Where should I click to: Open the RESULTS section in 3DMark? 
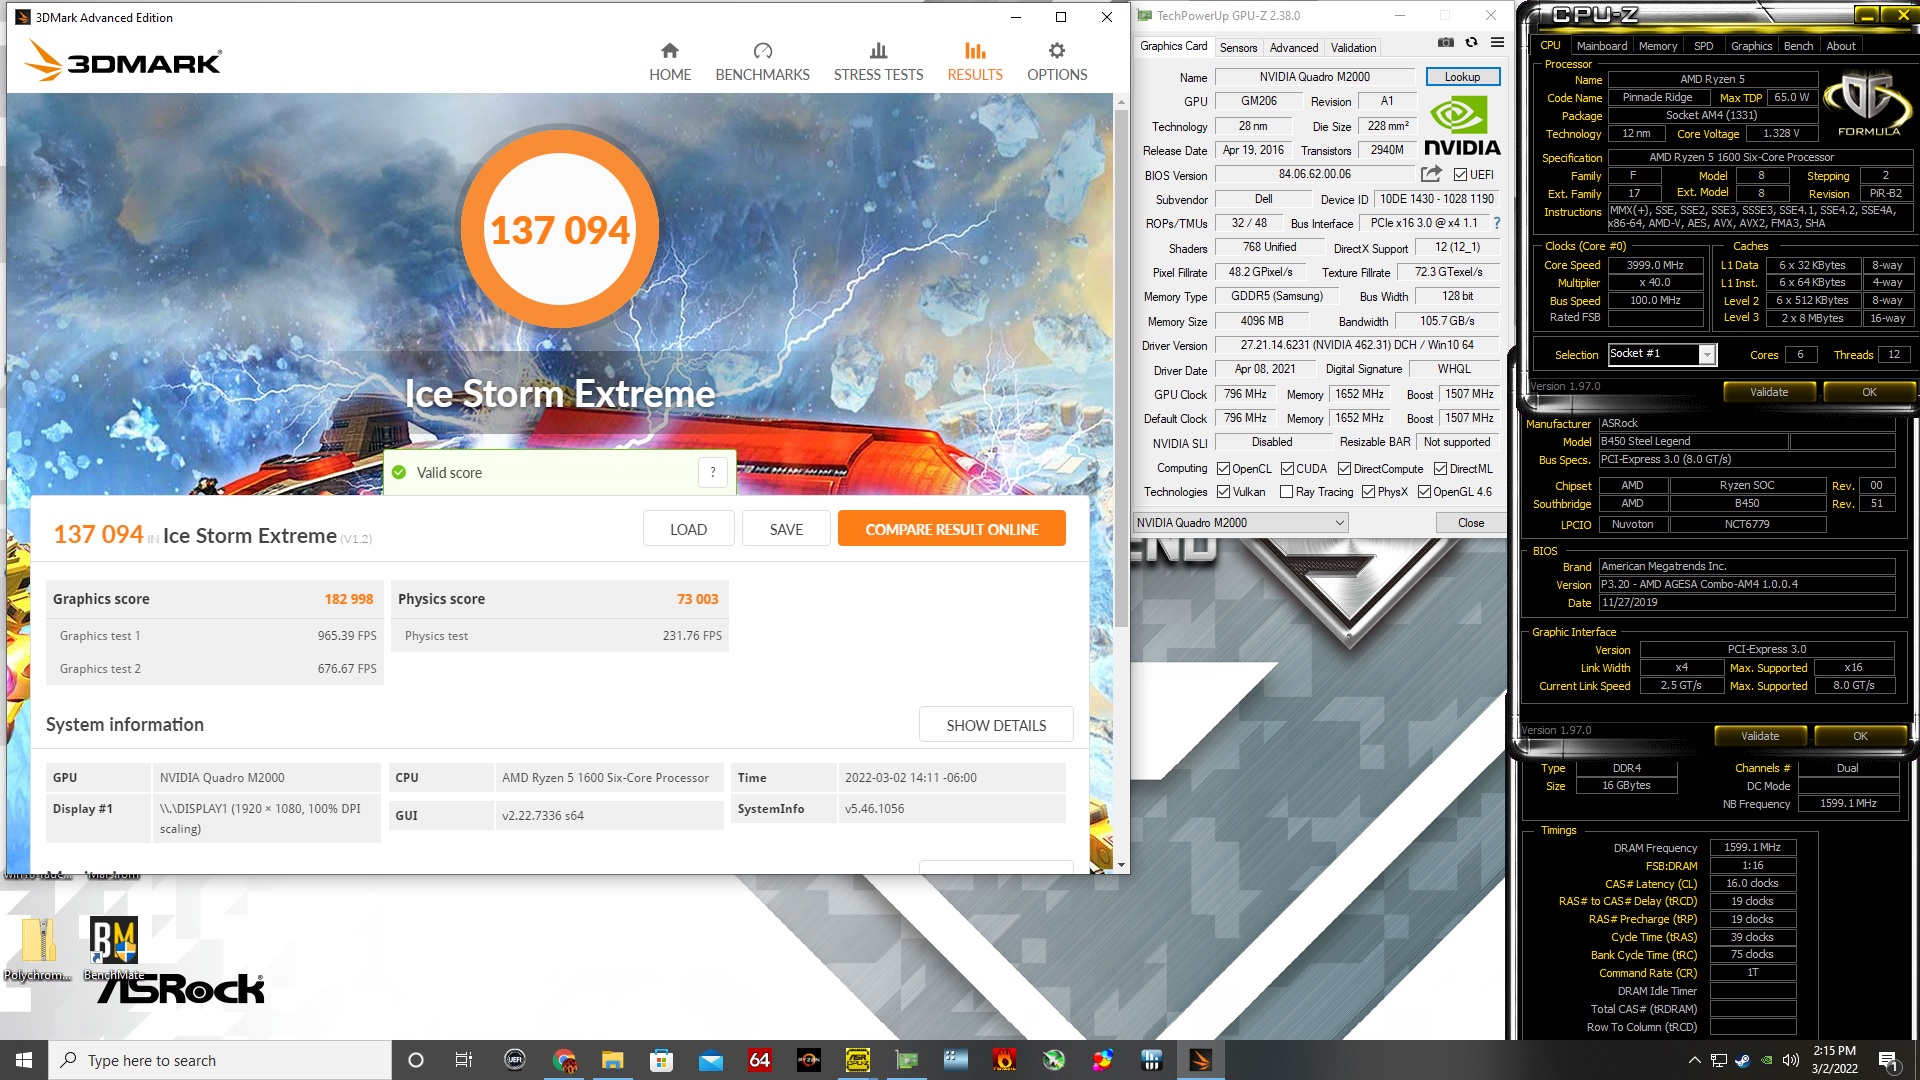(x=975, y=62)
